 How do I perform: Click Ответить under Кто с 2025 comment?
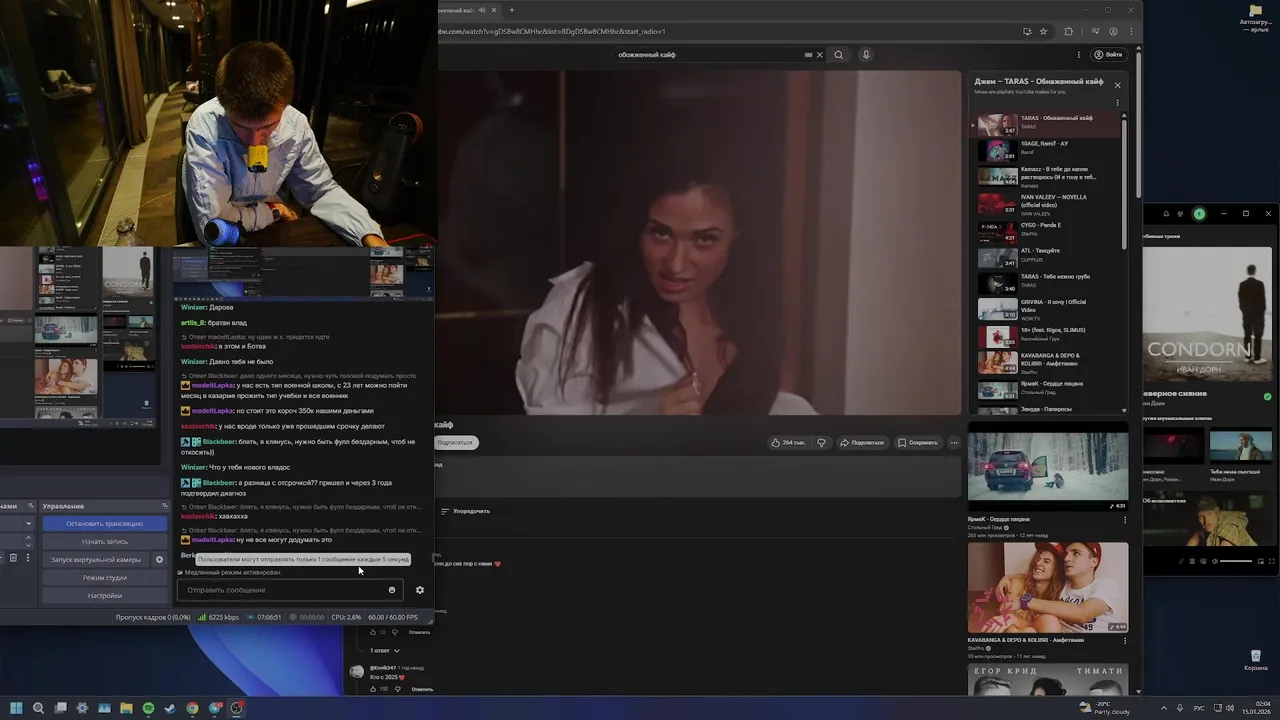tap(422, 689)
